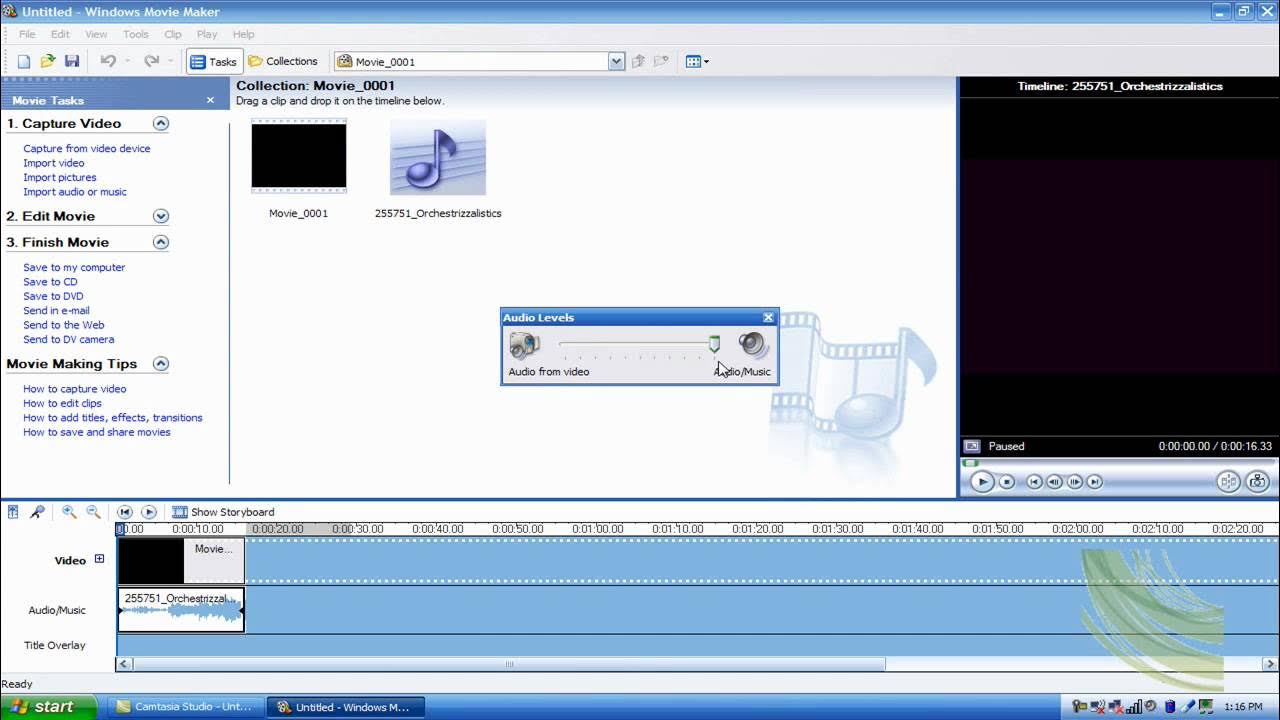The image size is (1280, 720).
Task: Play the timeline
Action: point(149,512)
